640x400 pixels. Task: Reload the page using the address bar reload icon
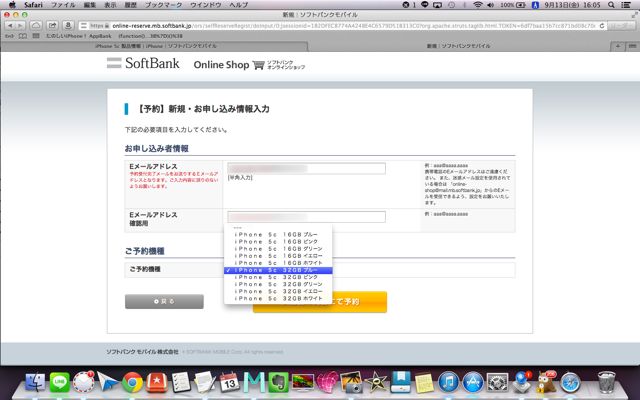pos(602,25)
